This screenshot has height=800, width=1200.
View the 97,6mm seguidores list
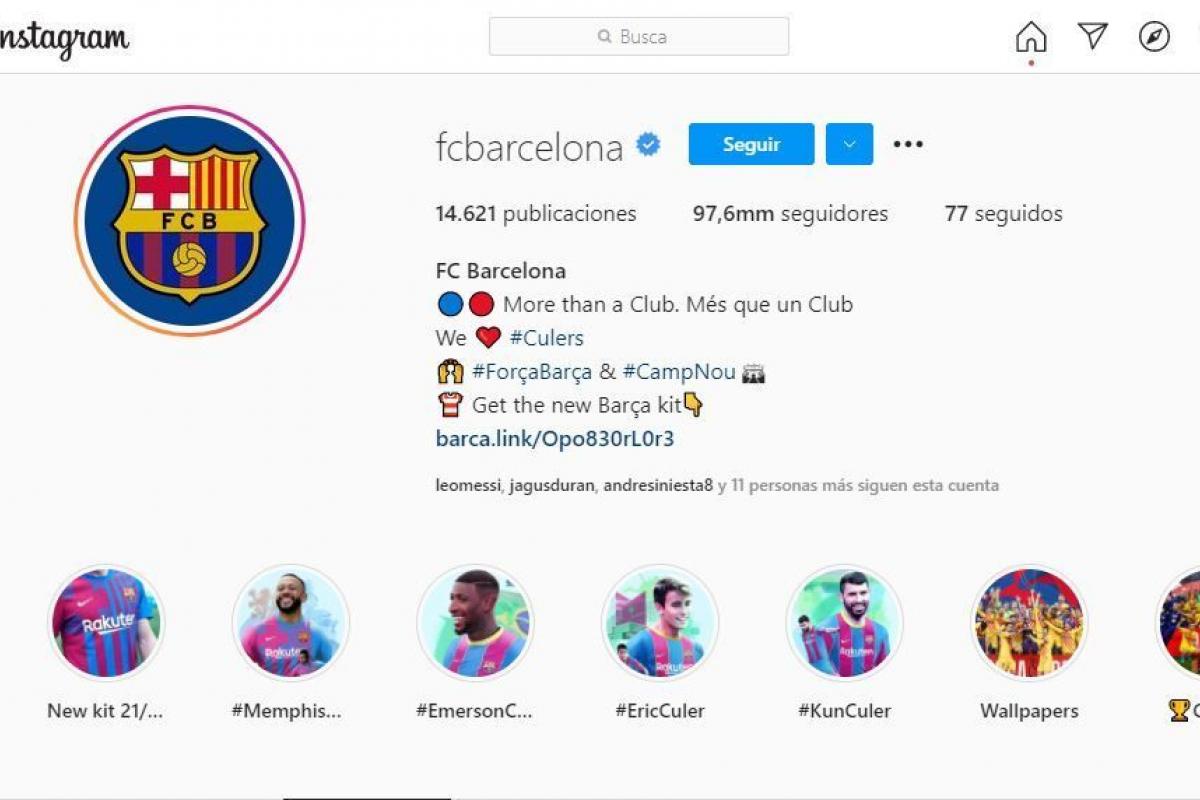click(x=790, y=213)
